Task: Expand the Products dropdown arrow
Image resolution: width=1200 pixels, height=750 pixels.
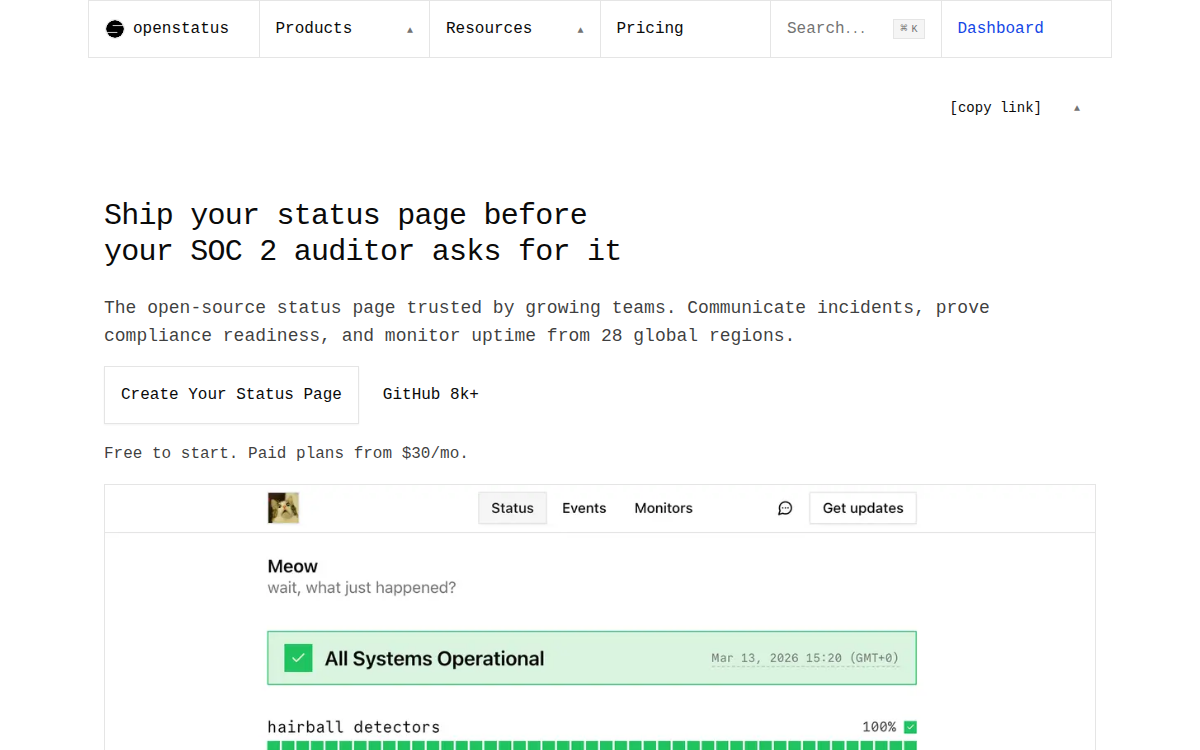Action: [410, 30]
